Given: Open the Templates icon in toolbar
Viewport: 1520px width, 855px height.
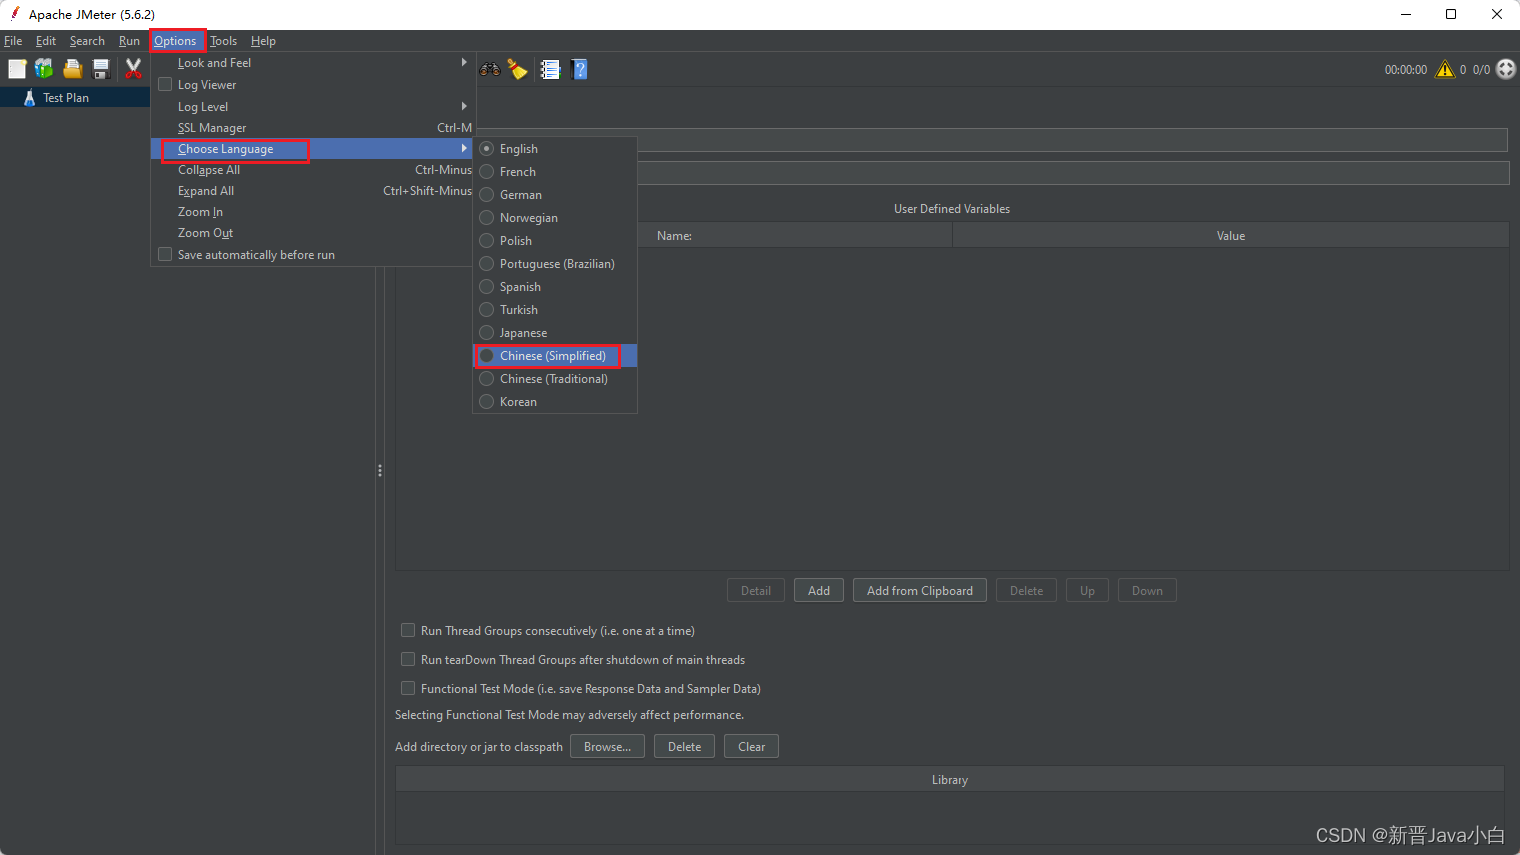Looking at the screenshot, I should [44, 69].
